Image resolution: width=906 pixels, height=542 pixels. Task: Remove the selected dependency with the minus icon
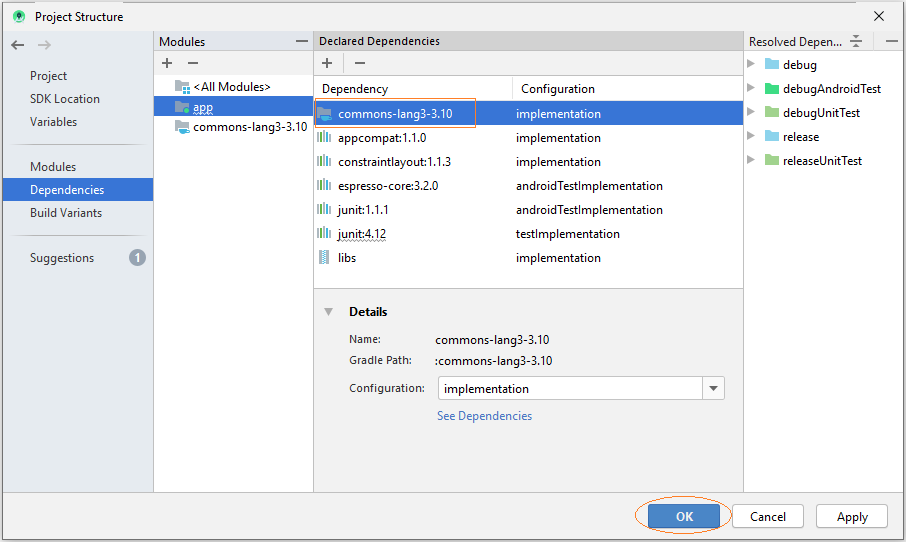[x=359, y=63]
